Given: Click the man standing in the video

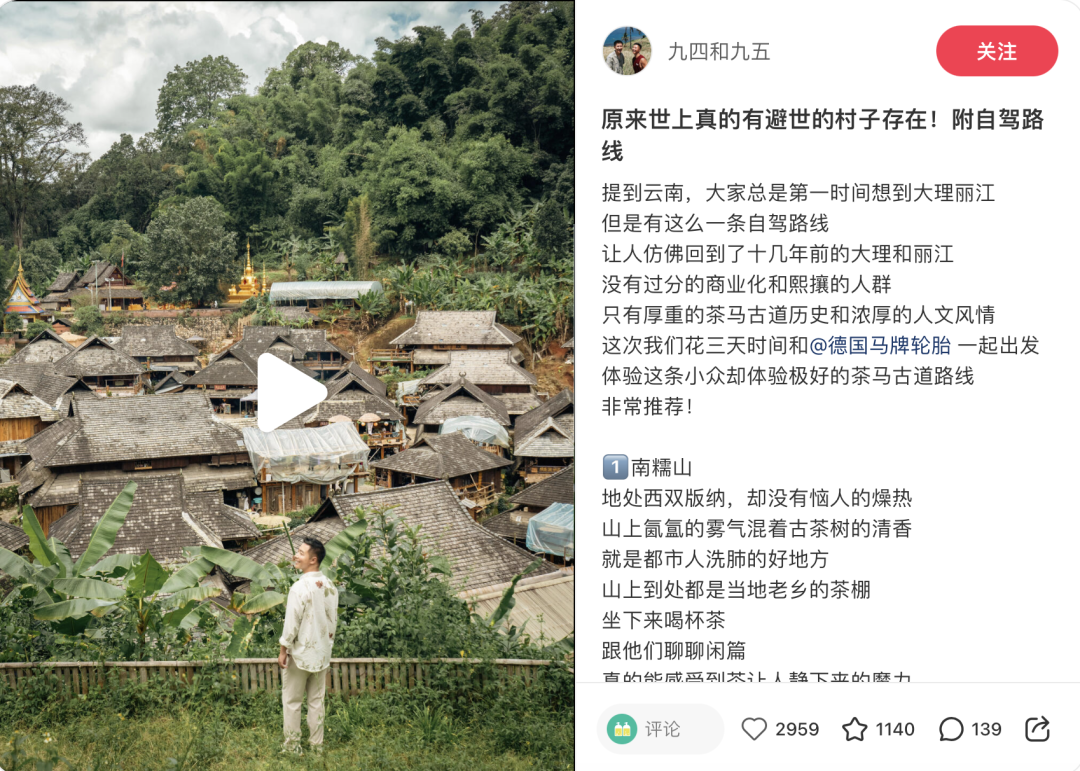Looking at the screenshot, I should 308,644.
